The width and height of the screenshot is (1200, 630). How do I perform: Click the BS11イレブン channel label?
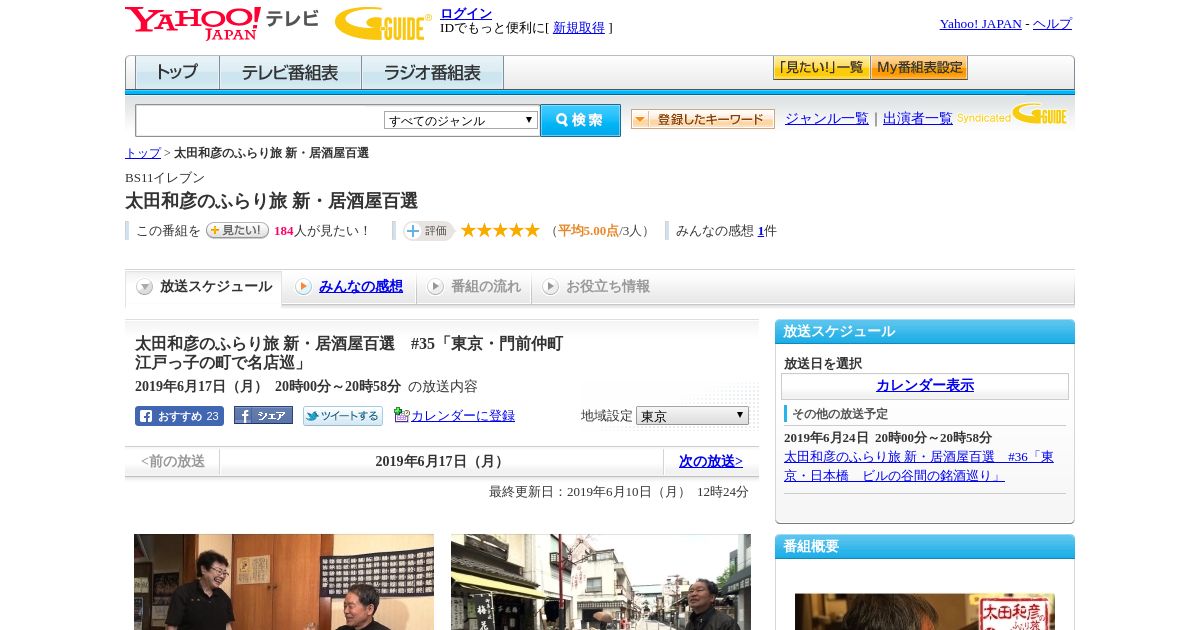165,178
